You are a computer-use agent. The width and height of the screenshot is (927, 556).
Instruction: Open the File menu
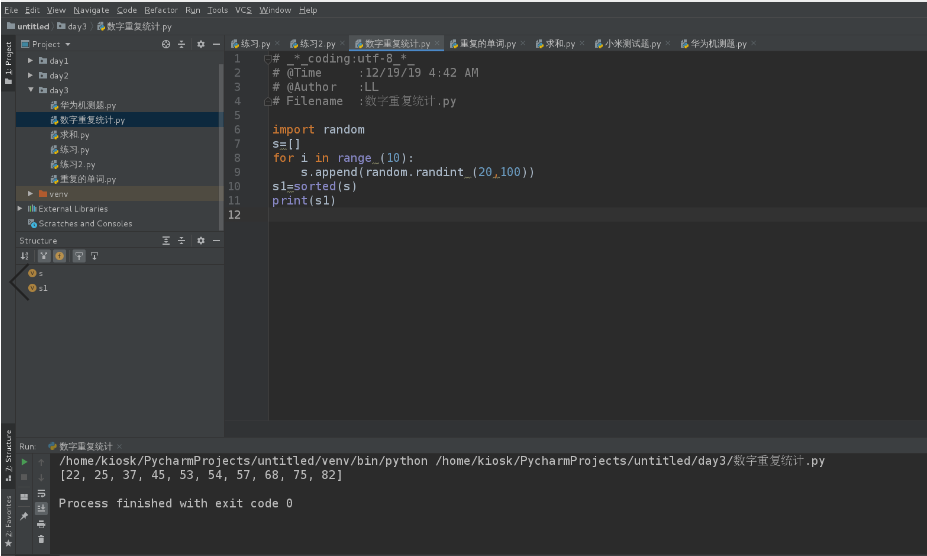[x=11, y=10]
